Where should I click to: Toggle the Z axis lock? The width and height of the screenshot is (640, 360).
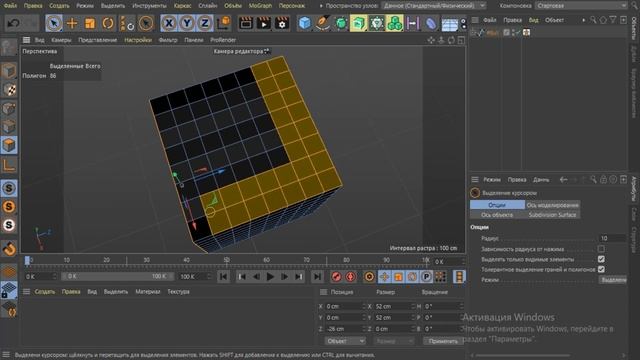[x=205, y=23]
